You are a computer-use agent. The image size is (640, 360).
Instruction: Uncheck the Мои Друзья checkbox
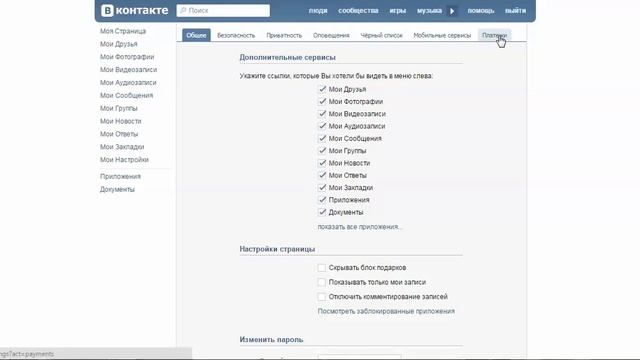click(322, 89)
